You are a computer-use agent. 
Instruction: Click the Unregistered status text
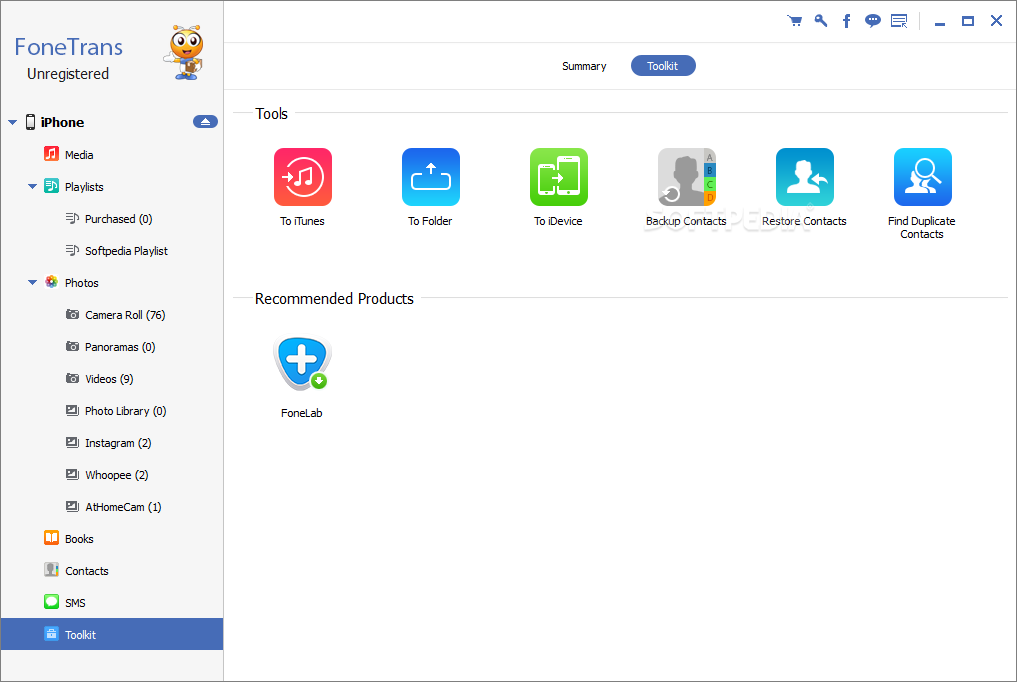coord(68,74)
